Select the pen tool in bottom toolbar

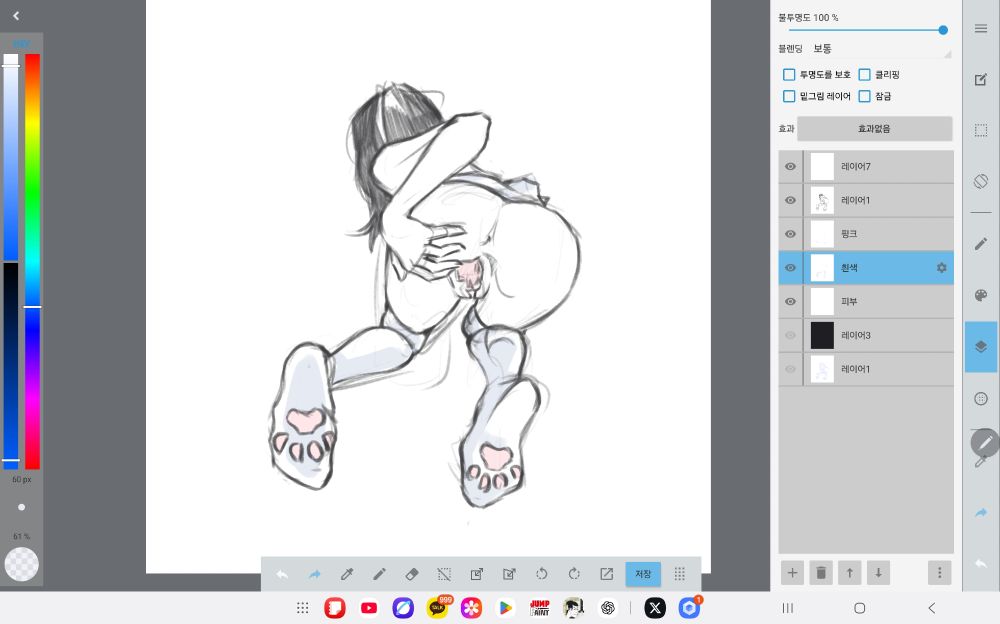click(x=379, y=574)
